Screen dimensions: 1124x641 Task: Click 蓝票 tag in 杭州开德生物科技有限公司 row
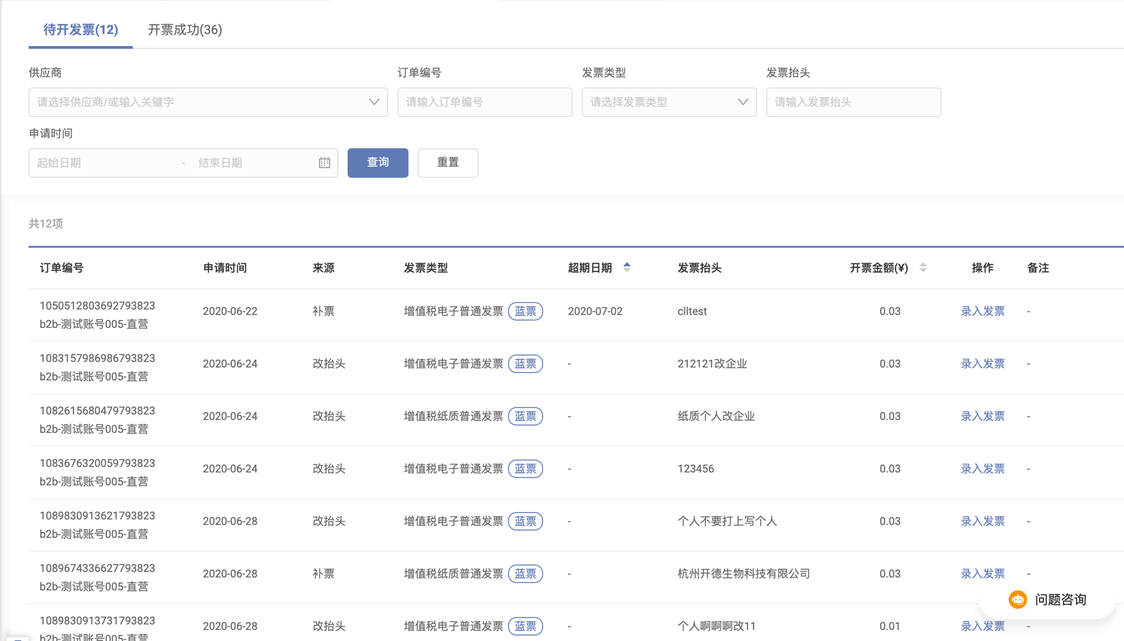[525, 574]
